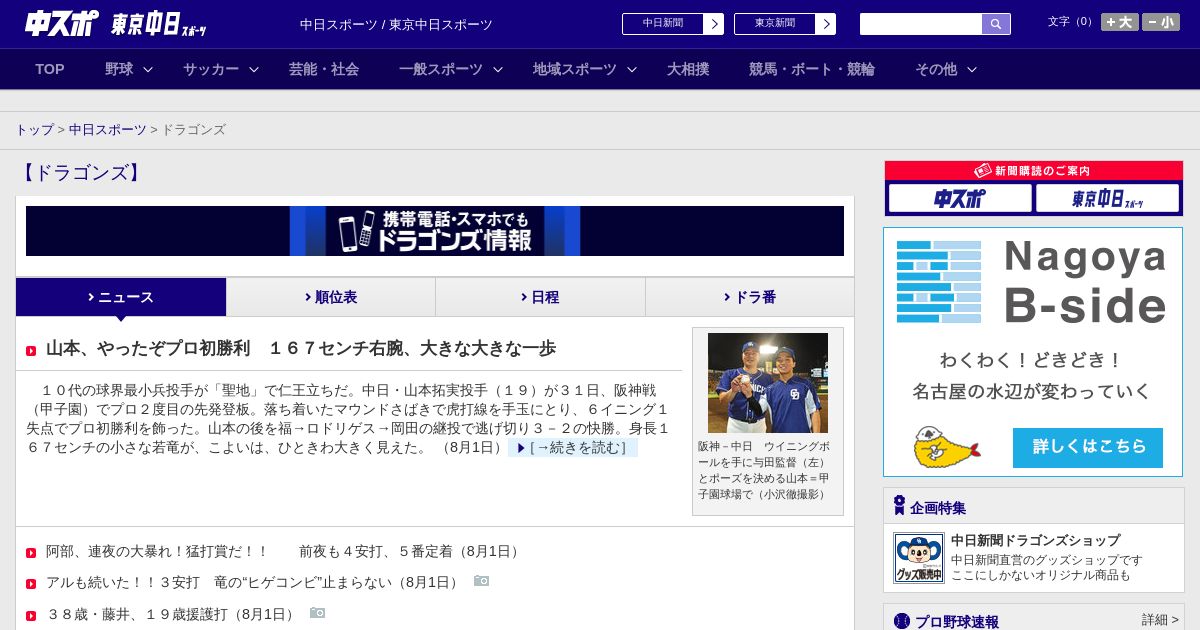Expand the サッカー navigation dropdown
This screenshot has height=630, width=1200.
click(x=221, y=69)
